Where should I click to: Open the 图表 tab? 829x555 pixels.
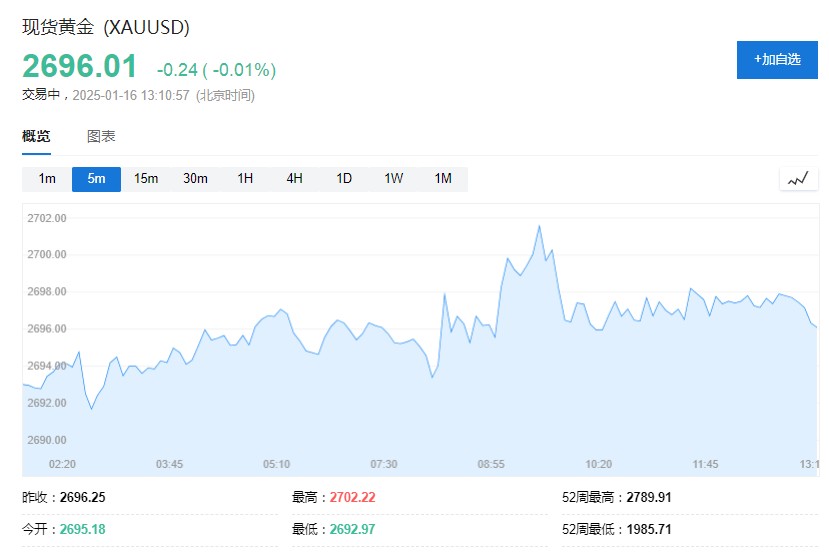pyautogui.click(x=101, y=136)
